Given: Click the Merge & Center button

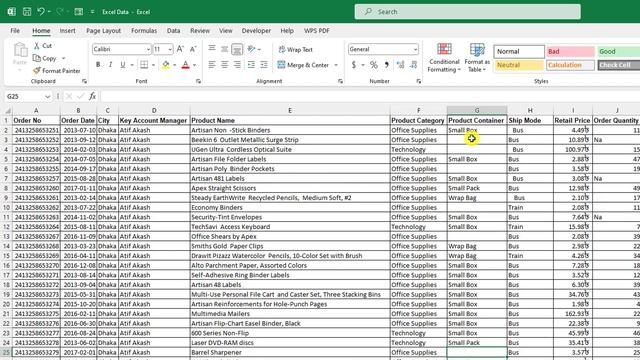Looking at the screenshot, I should 303,65.
